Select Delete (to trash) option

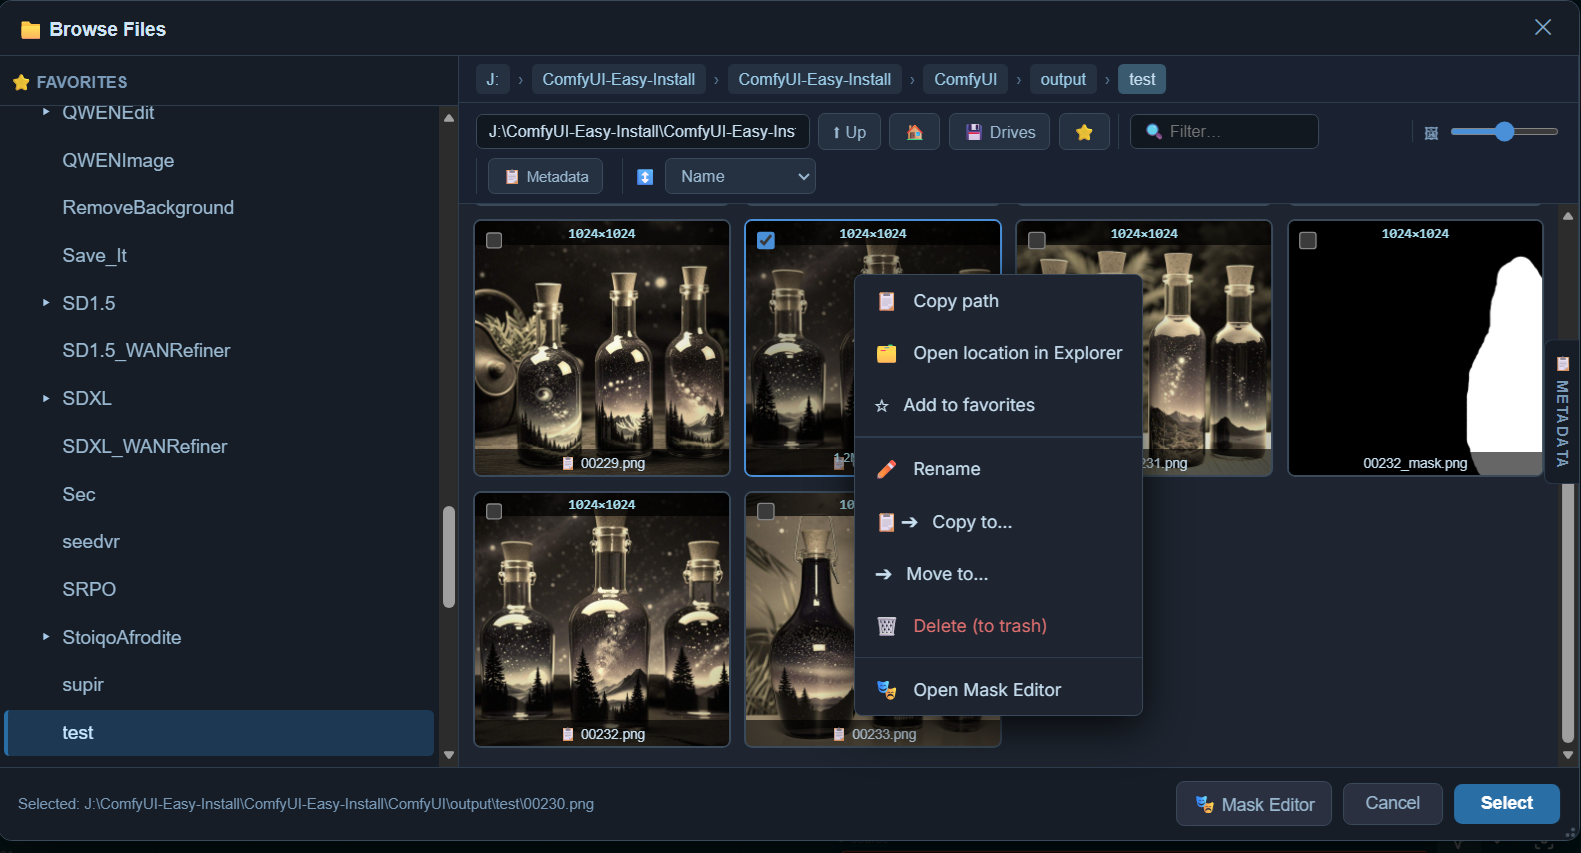998,626
